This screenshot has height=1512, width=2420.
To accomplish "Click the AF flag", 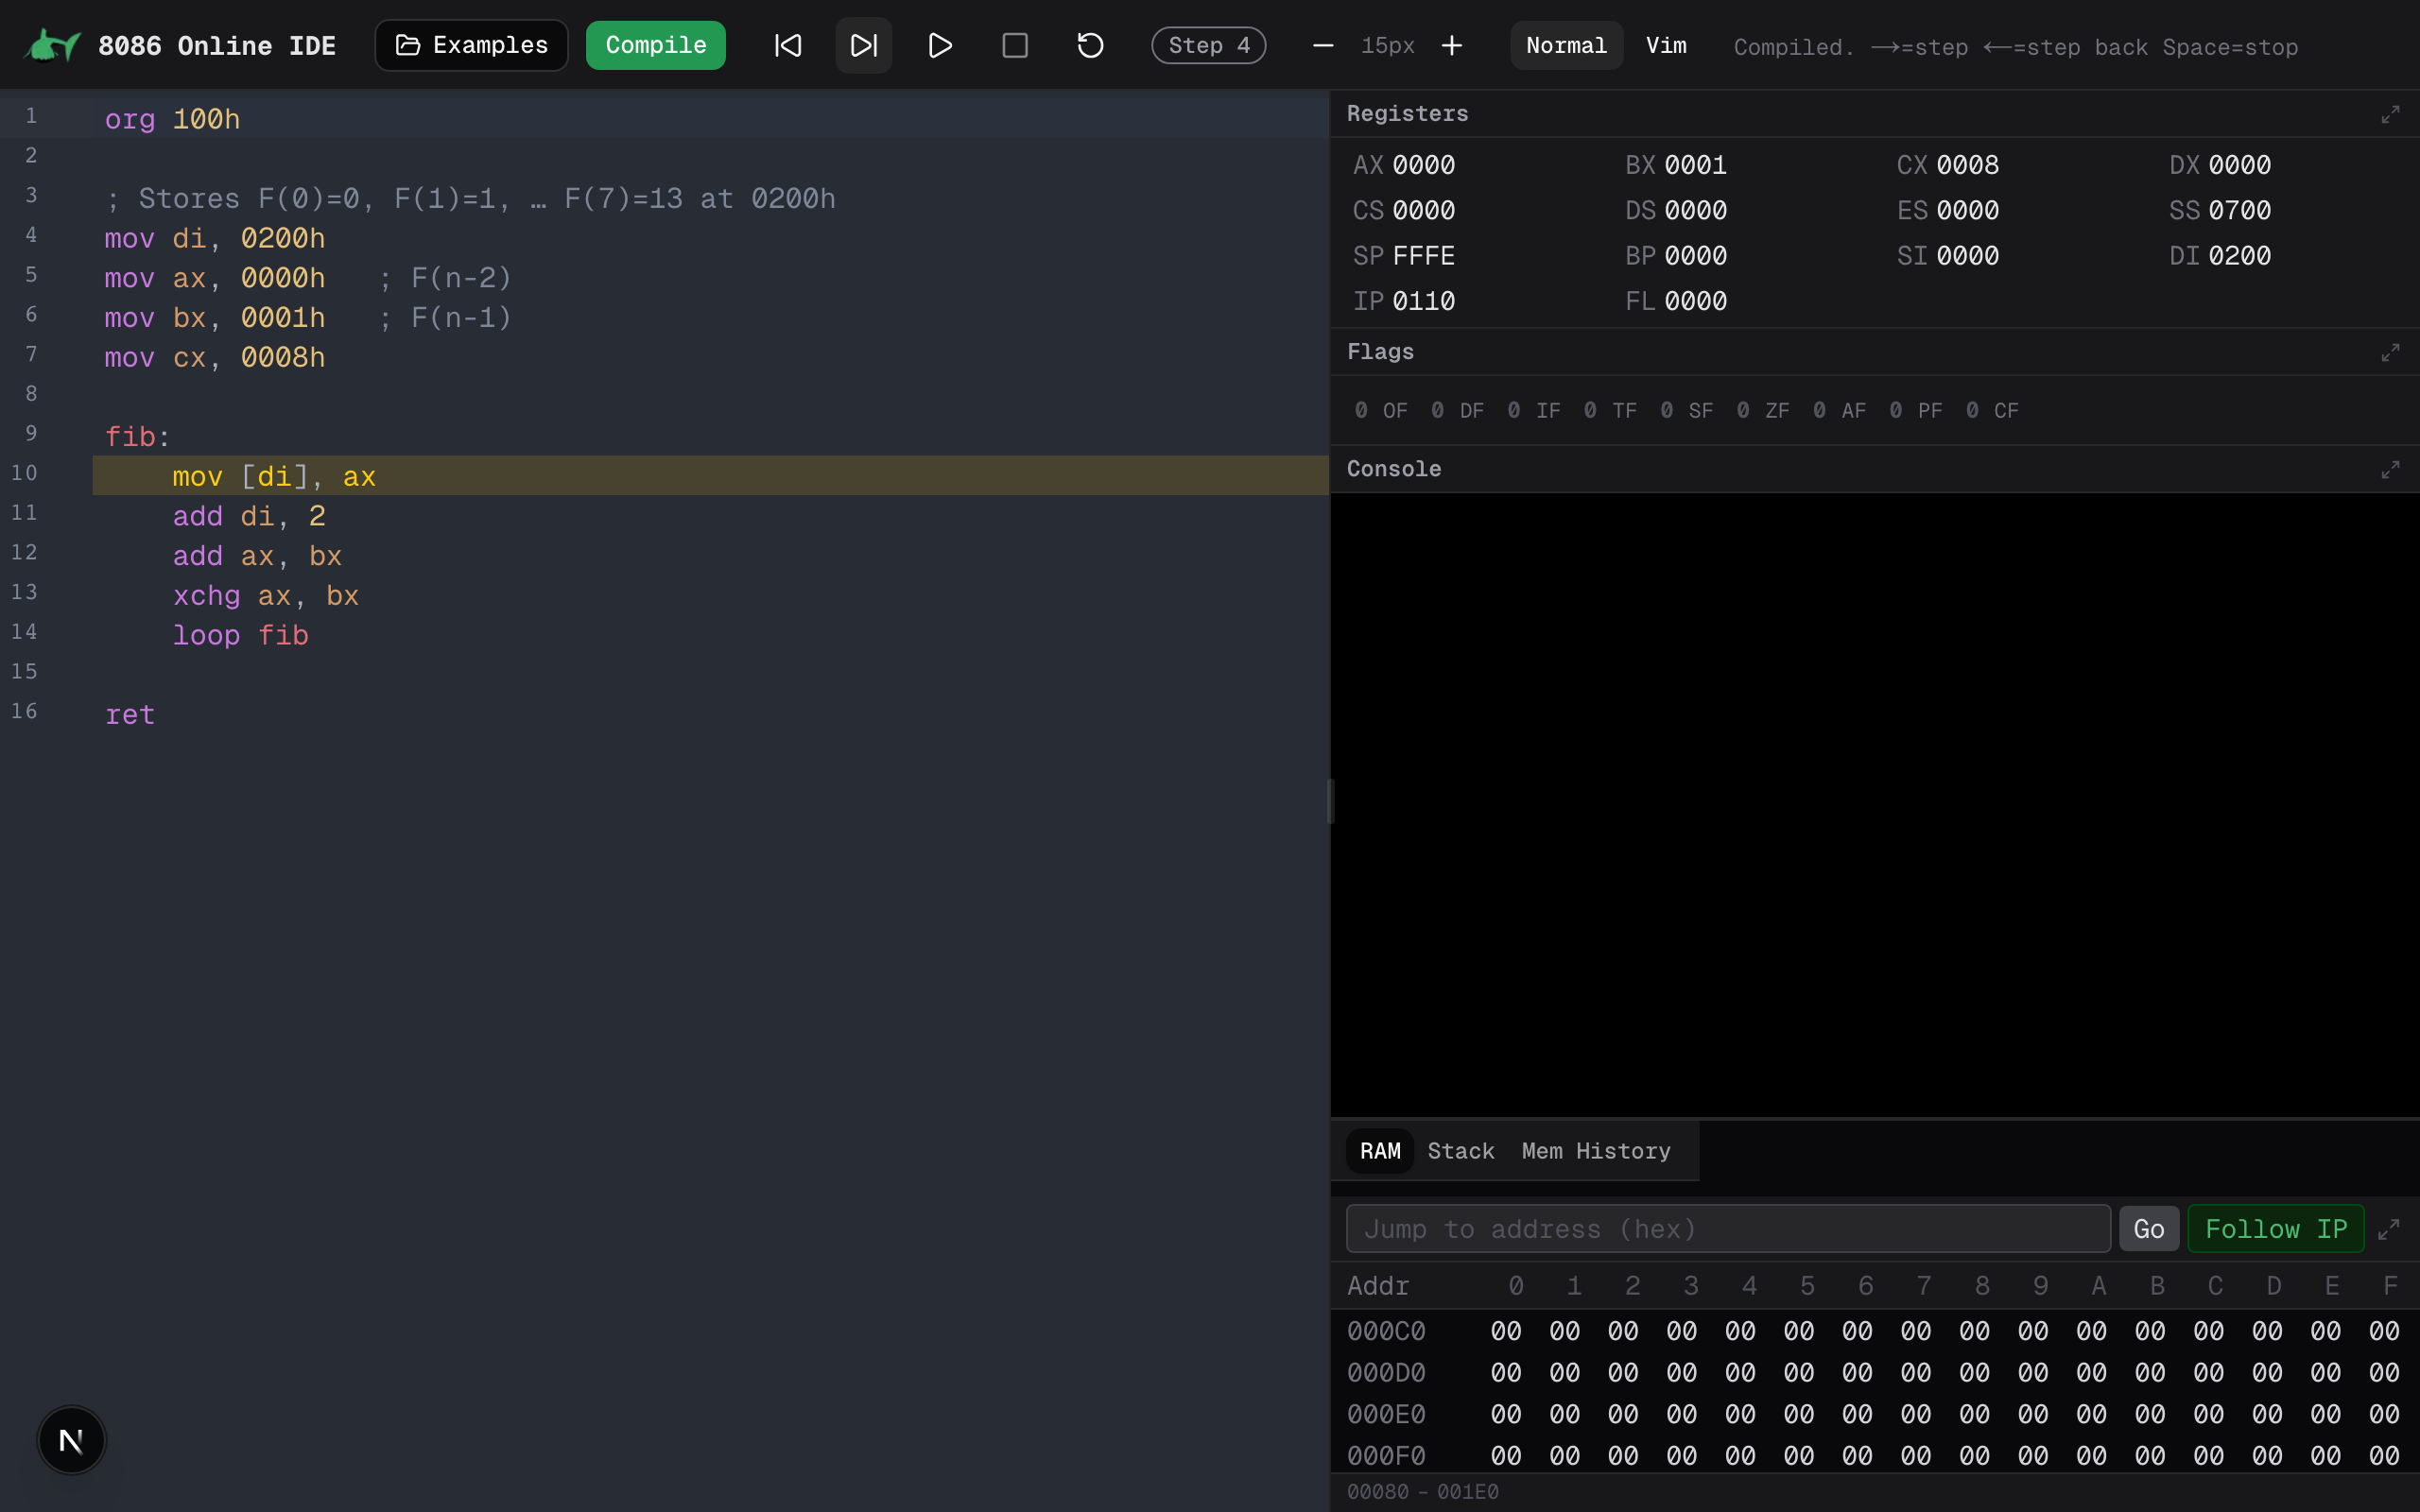I will coord(1839,411).
